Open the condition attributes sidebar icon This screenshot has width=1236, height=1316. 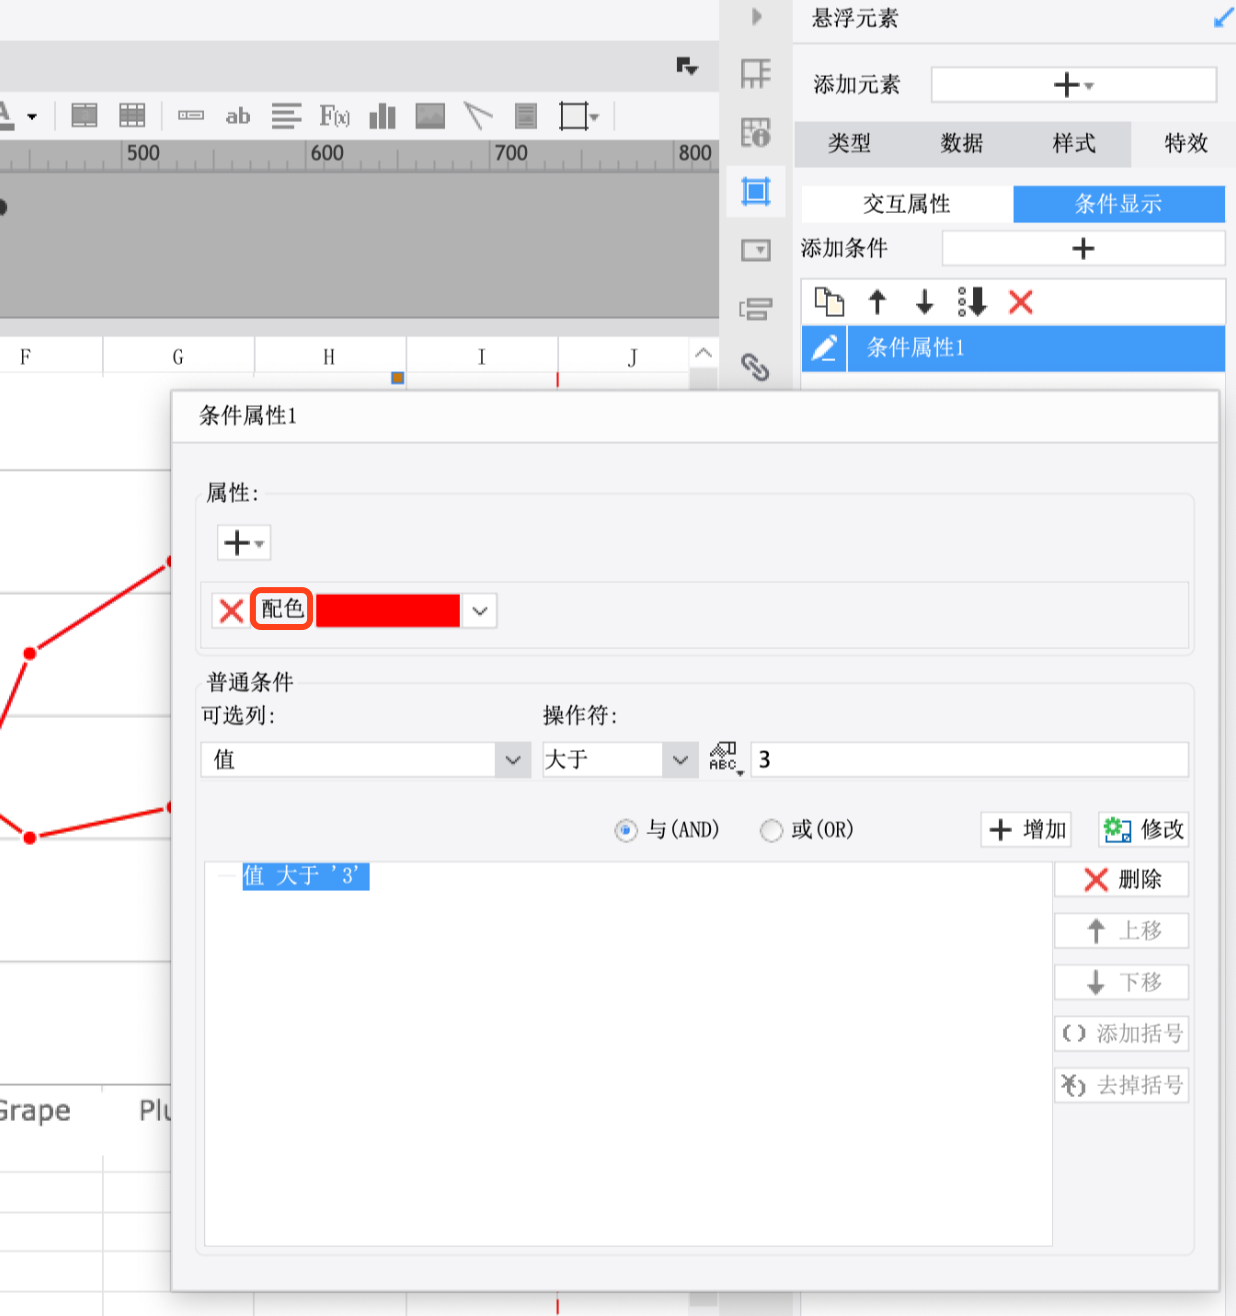pyautogui.click(x=756, y=309)
